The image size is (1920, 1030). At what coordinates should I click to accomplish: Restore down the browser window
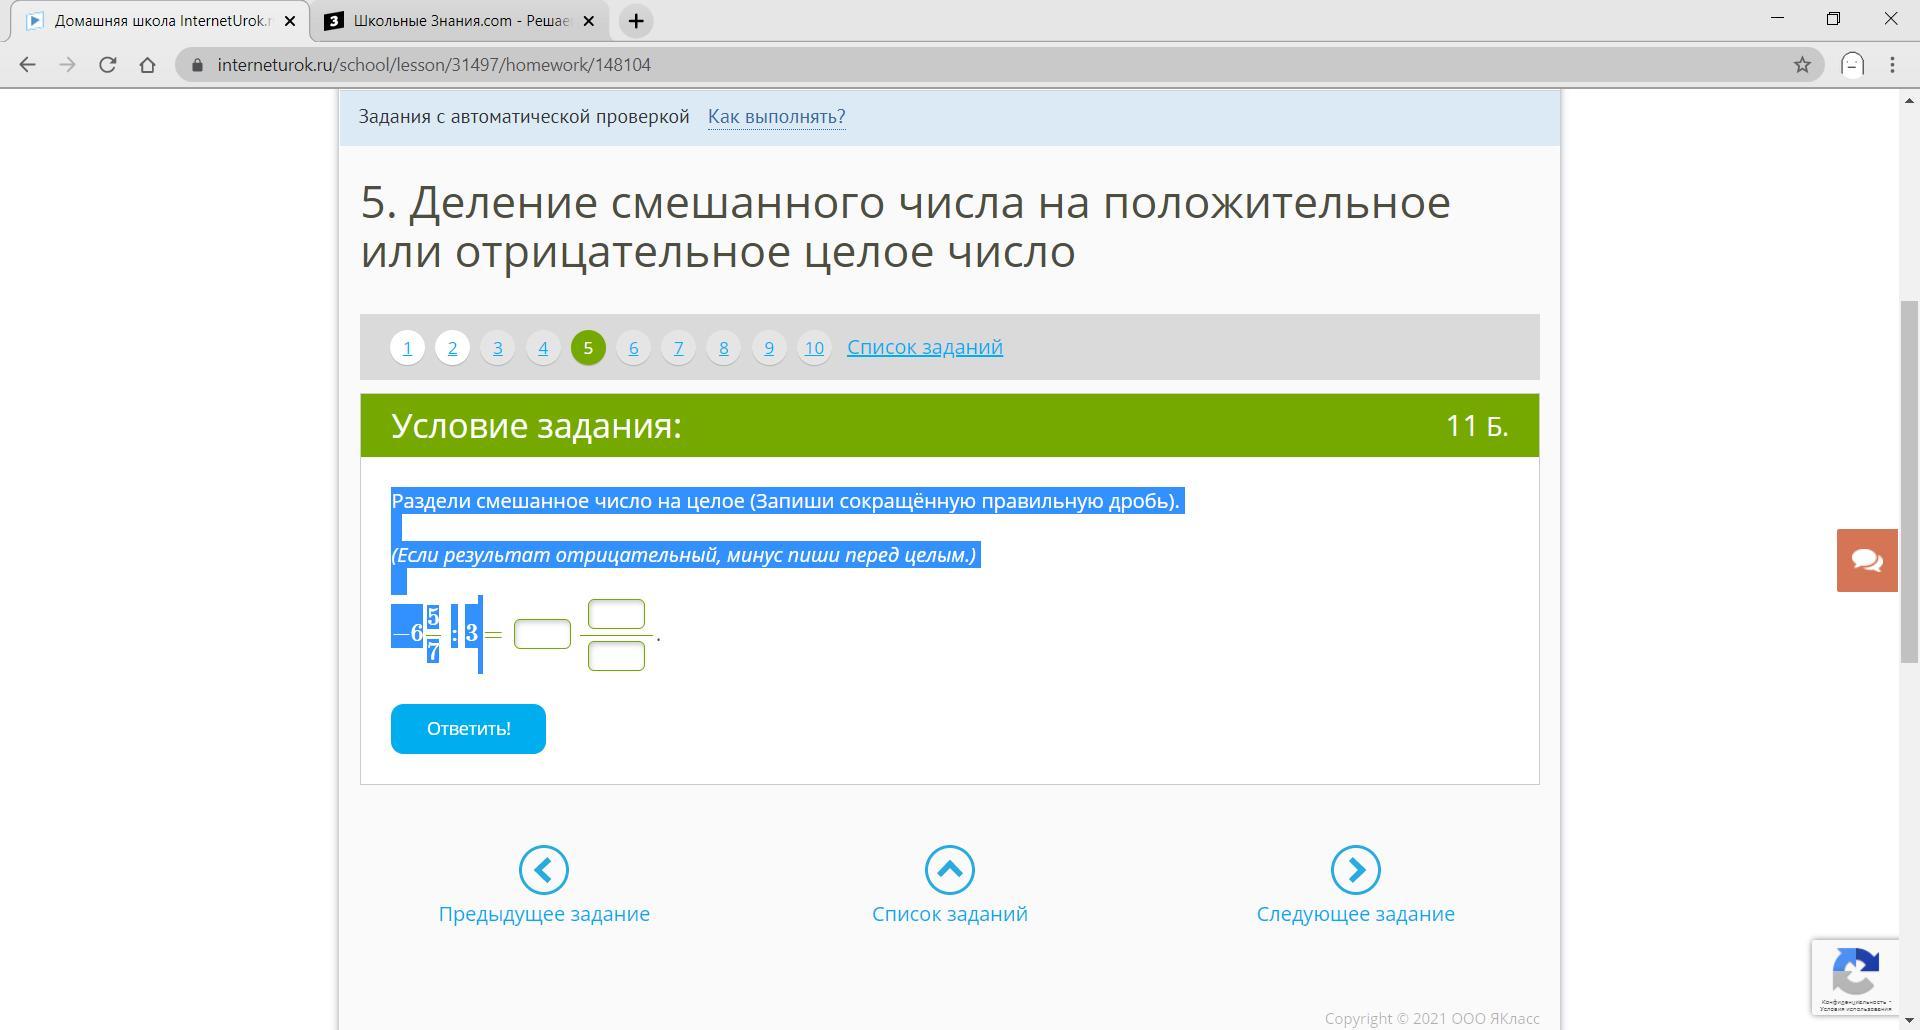tap(1833, 19)
